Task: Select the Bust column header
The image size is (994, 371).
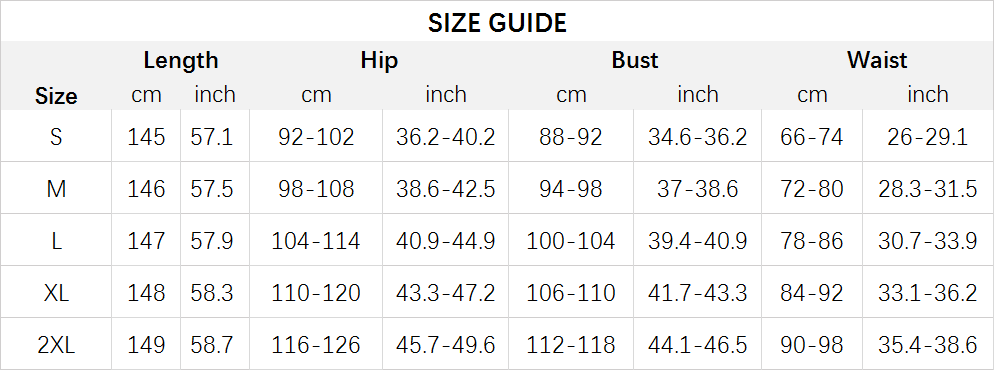Action: click(635, 60)
